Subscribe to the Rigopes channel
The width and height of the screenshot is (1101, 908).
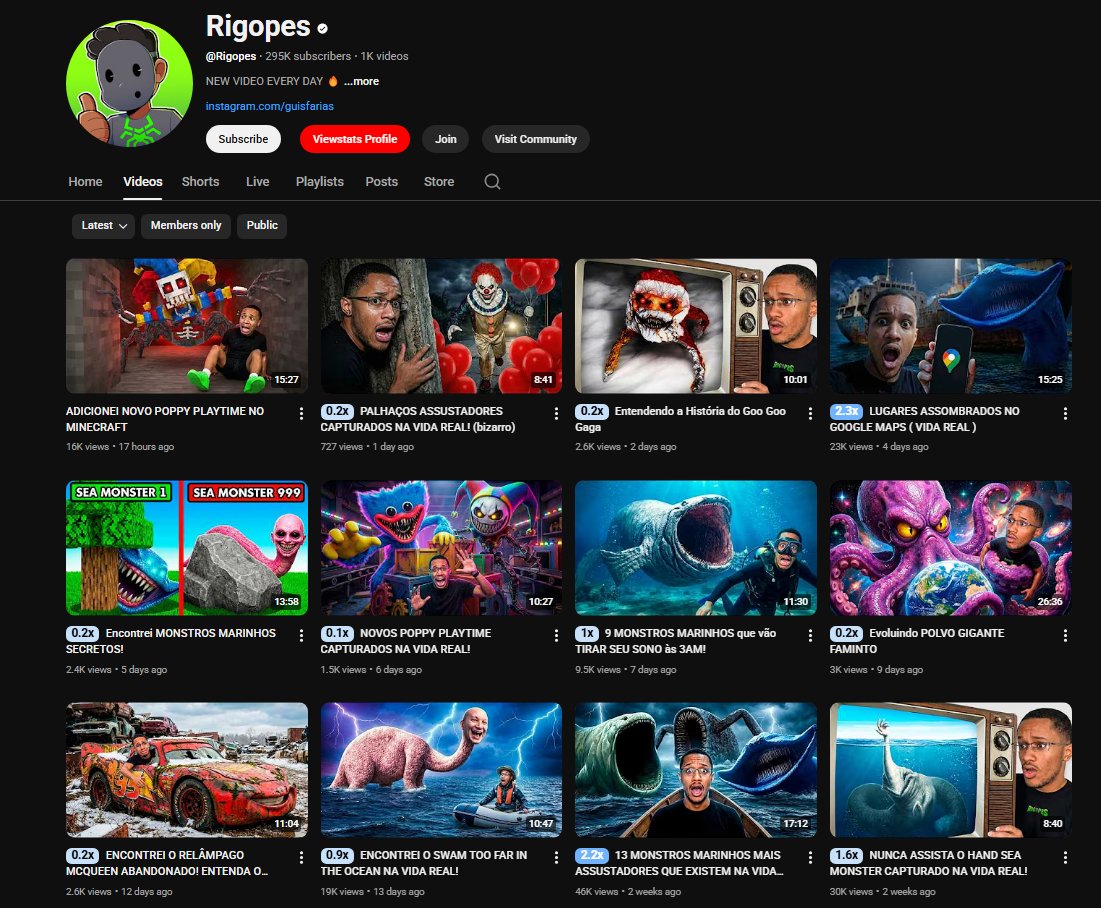tap(243, 139)
